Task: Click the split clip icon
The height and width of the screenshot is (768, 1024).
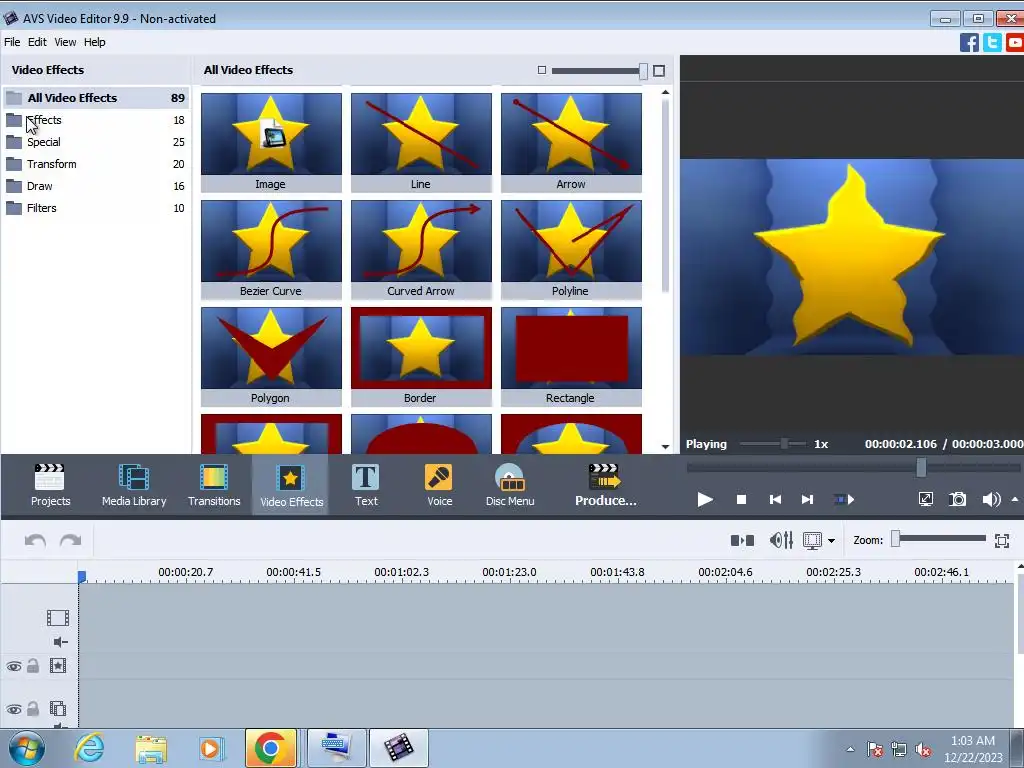Action: (742, 540)
